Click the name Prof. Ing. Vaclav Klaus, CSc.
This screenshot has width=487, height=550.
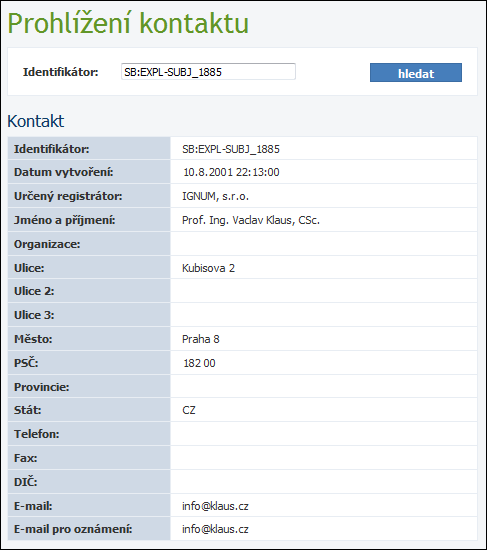pyautogui.click(x=251, y=220)
